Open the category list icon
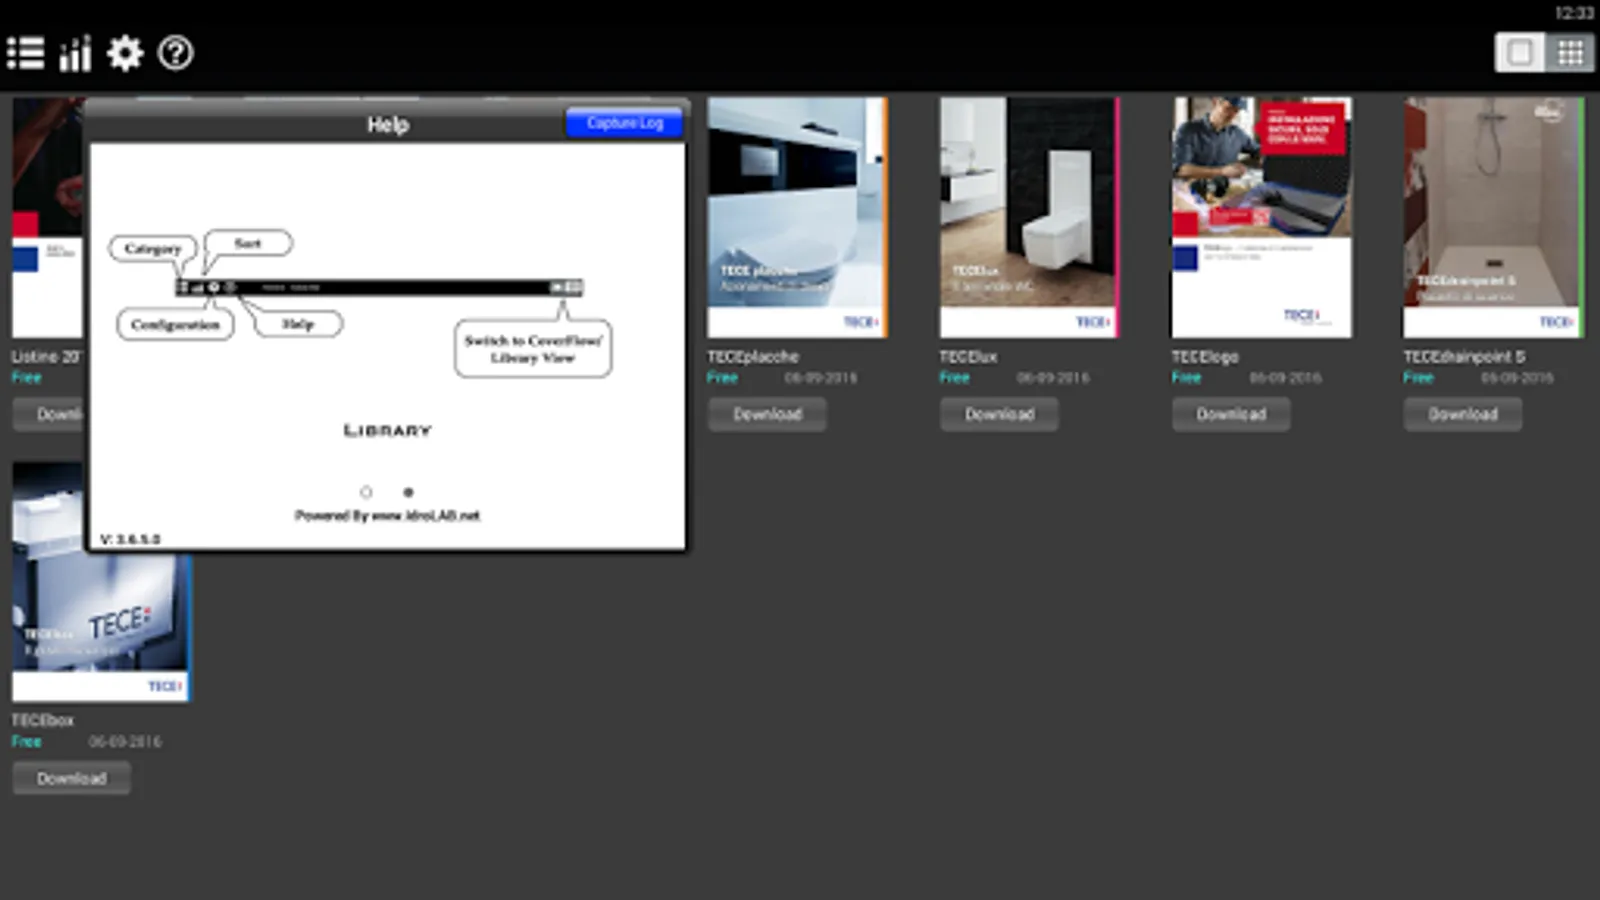1600x900 pixels. [26, 53]
